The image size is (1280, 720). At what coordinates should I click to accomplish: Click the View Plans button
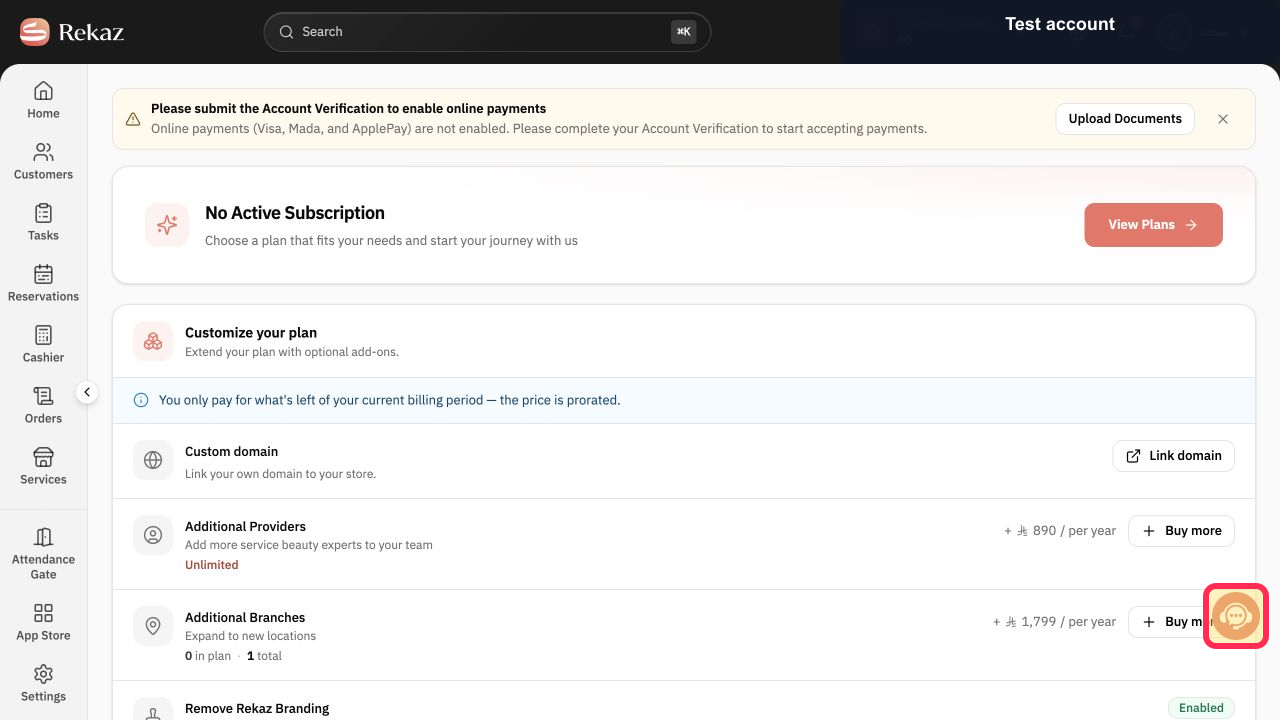1153,225
